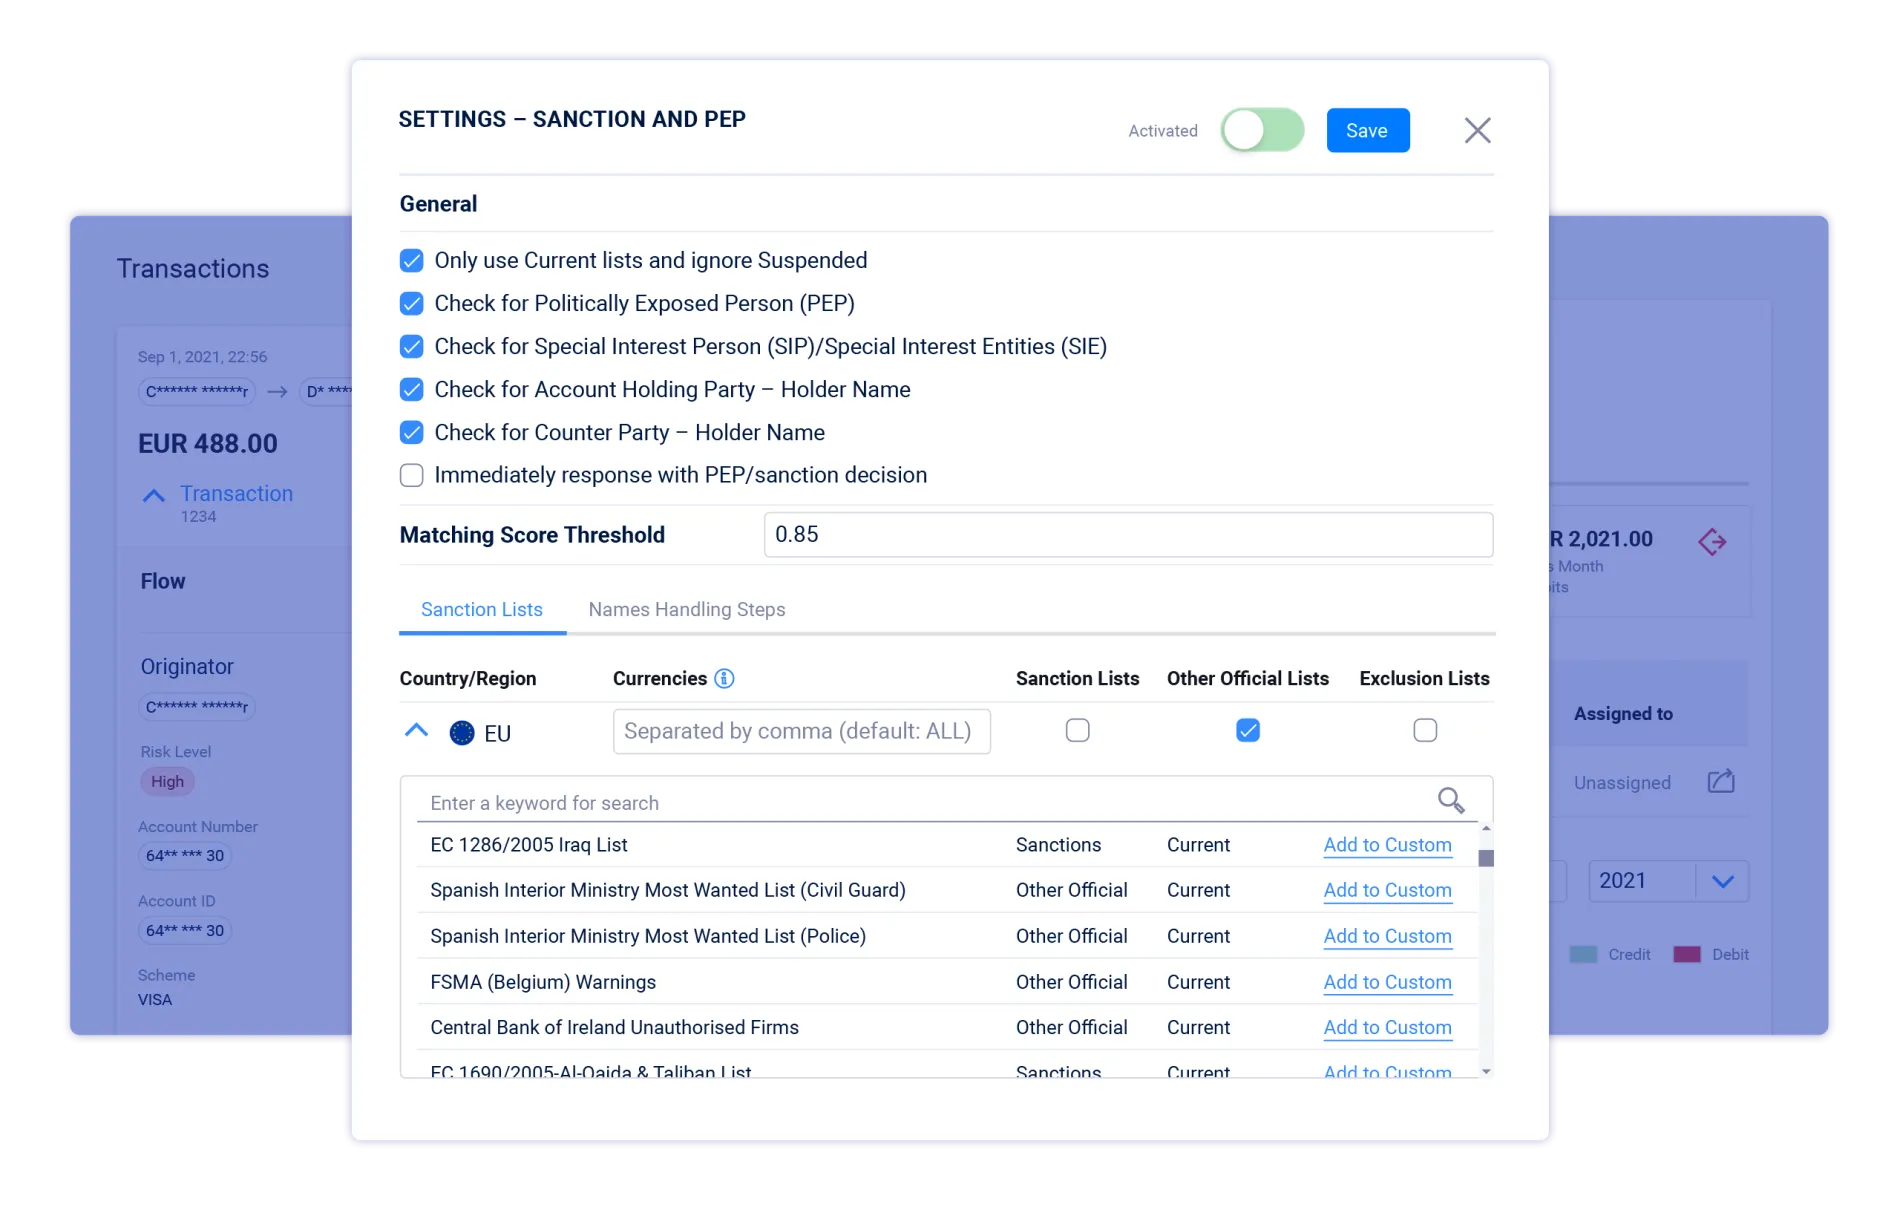Screen dimensions: 1900x1213
Task: Click the Credit color swatch
Action: [x=1584, y=954]
